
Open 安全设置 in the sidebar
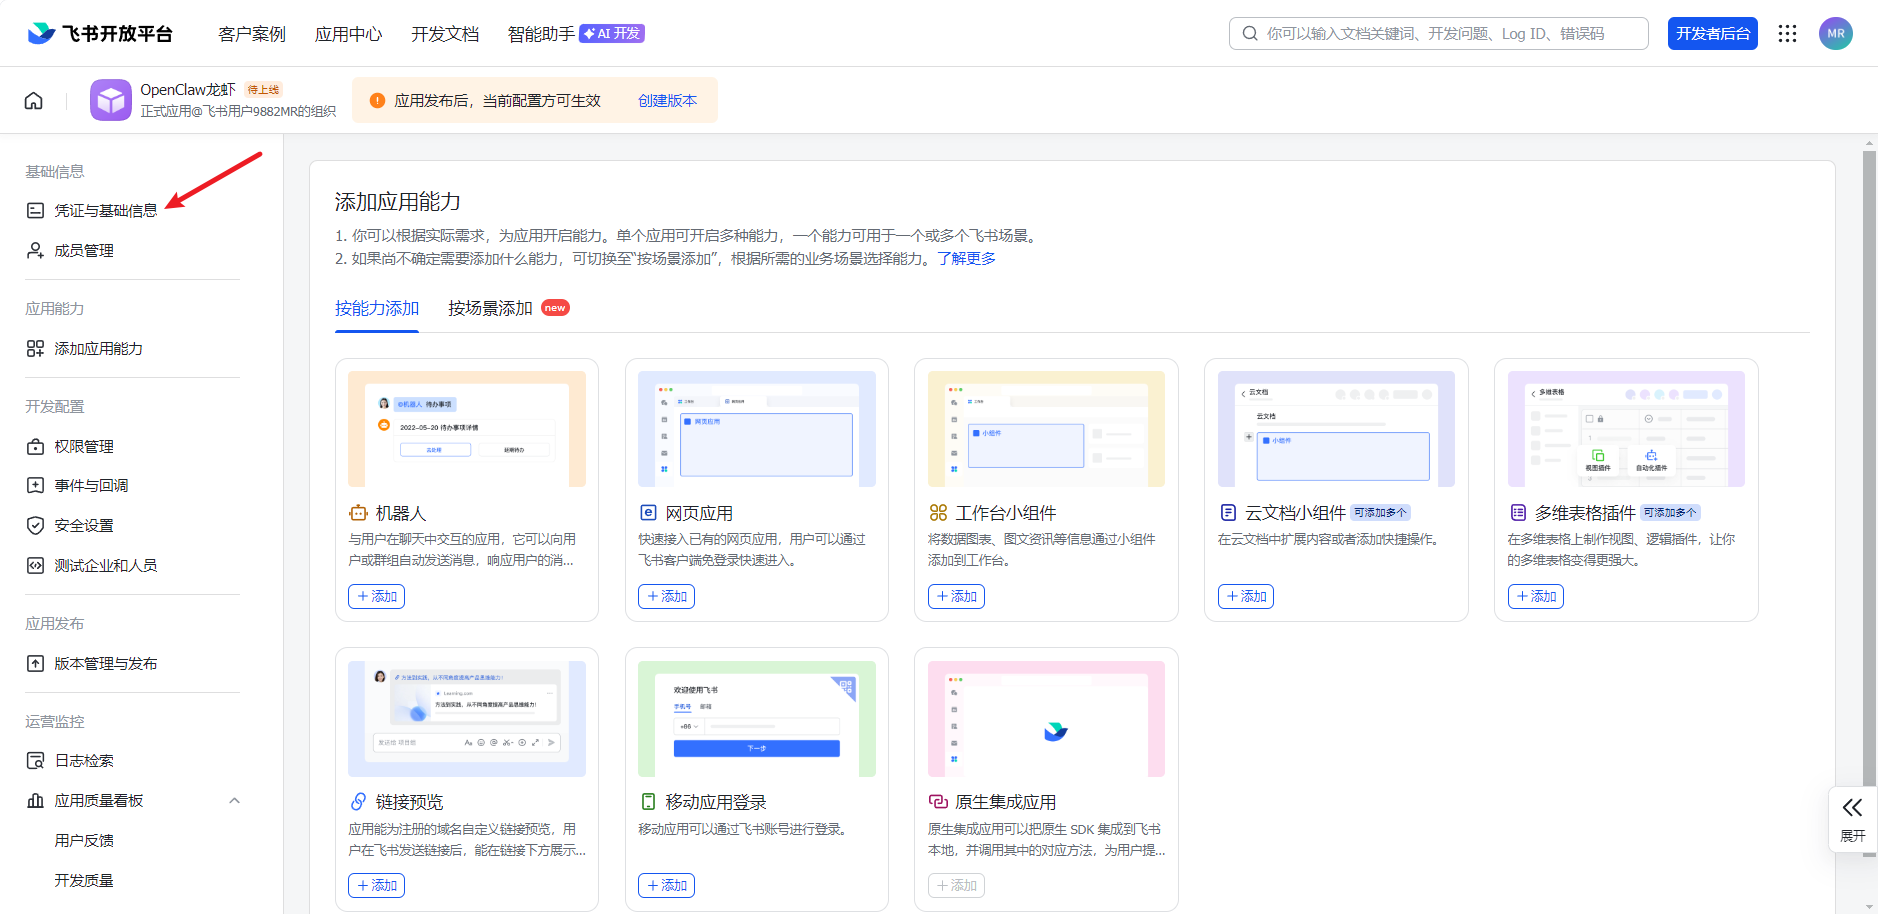84,526
